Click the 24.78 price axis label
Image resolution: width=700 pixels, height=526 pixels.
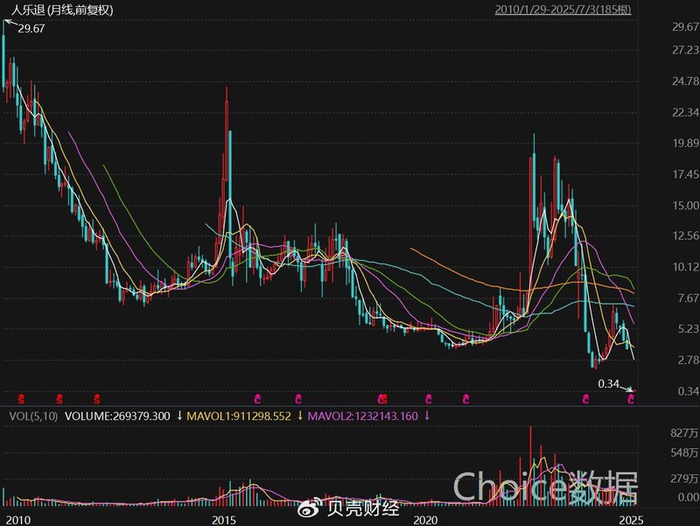click(686, 81)
